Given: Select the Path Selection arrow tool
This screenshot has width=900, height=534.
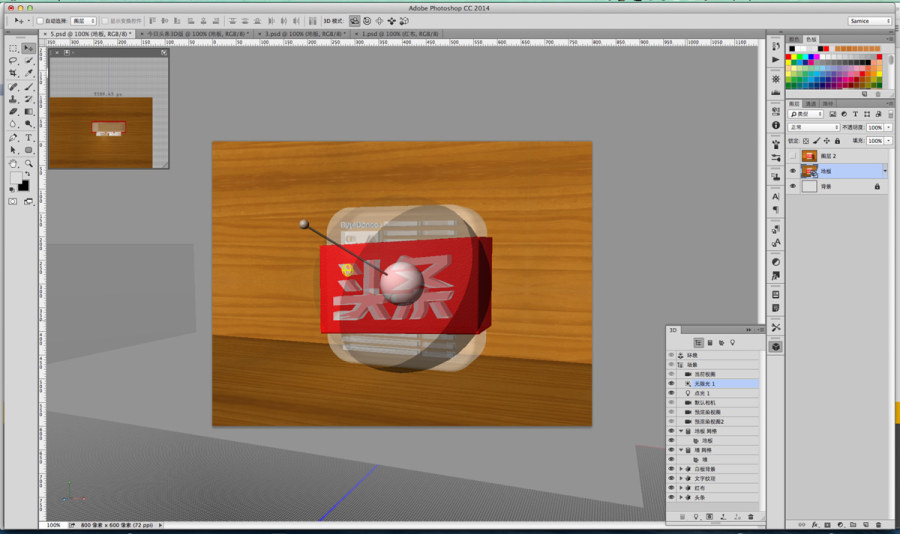Looking at the screenshot, I should 13,150.
